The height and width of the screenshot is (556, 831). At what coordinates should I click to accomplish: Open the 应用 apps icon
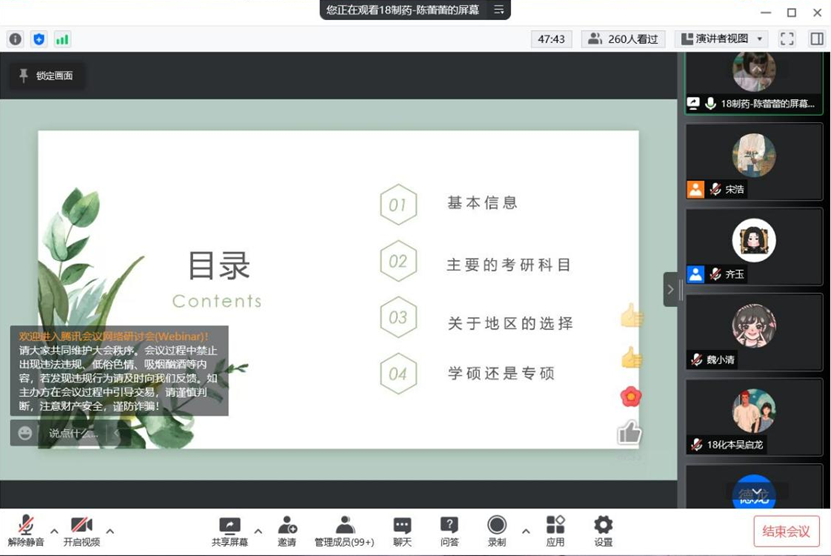coord(555,530)
